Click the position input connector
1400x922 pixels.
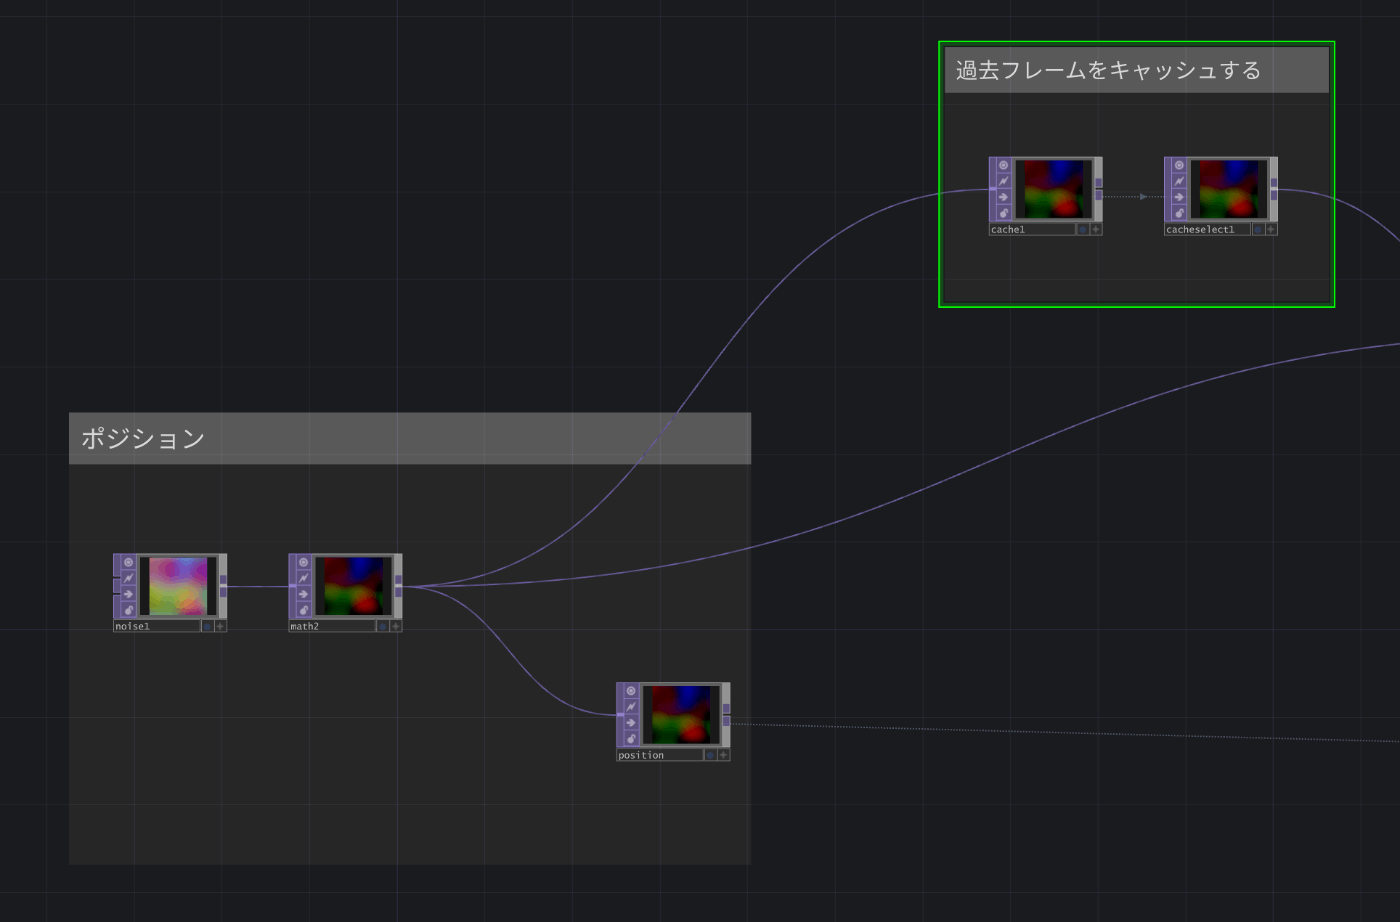coord(620,715)
